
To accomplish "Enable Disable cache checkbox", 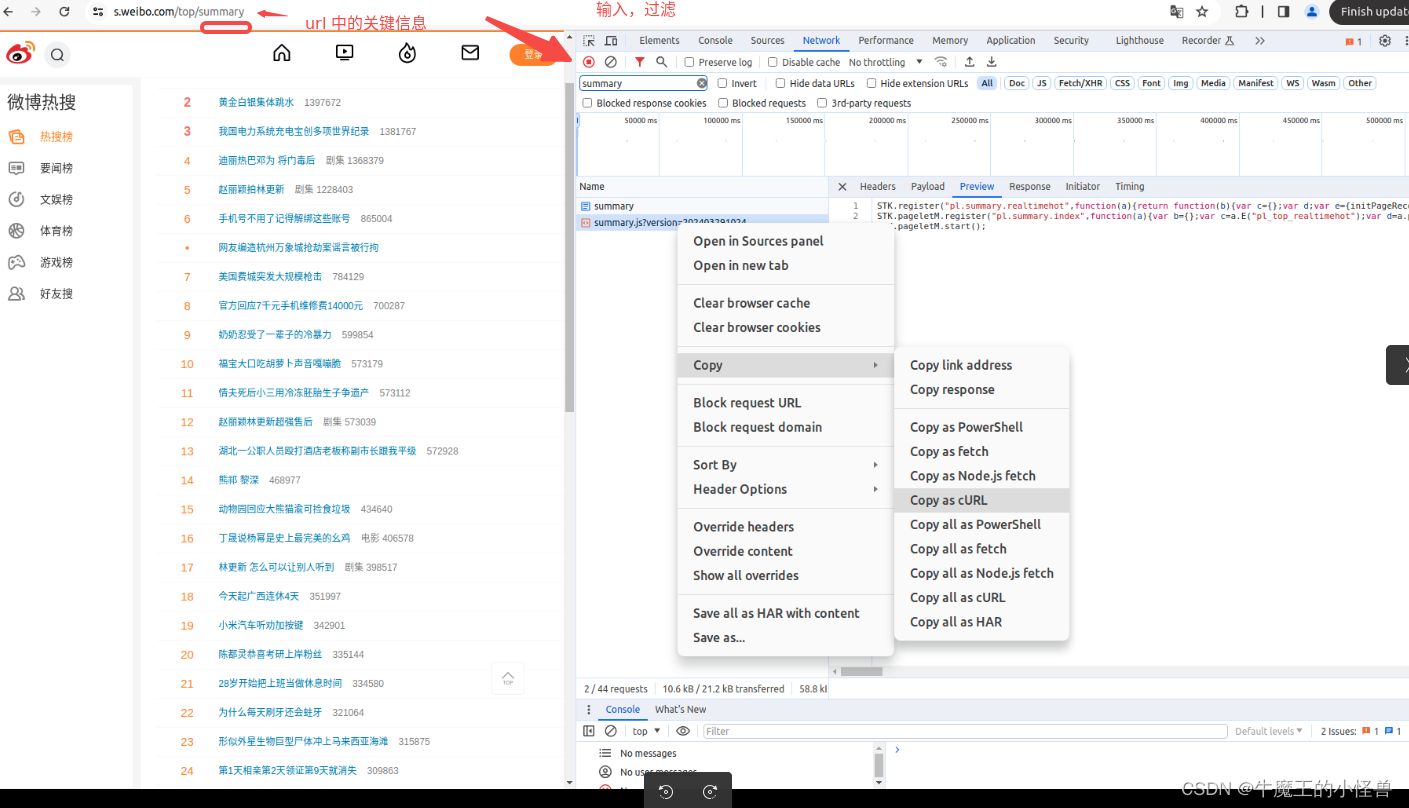I will pyautogui.click(x=772, y=62).
